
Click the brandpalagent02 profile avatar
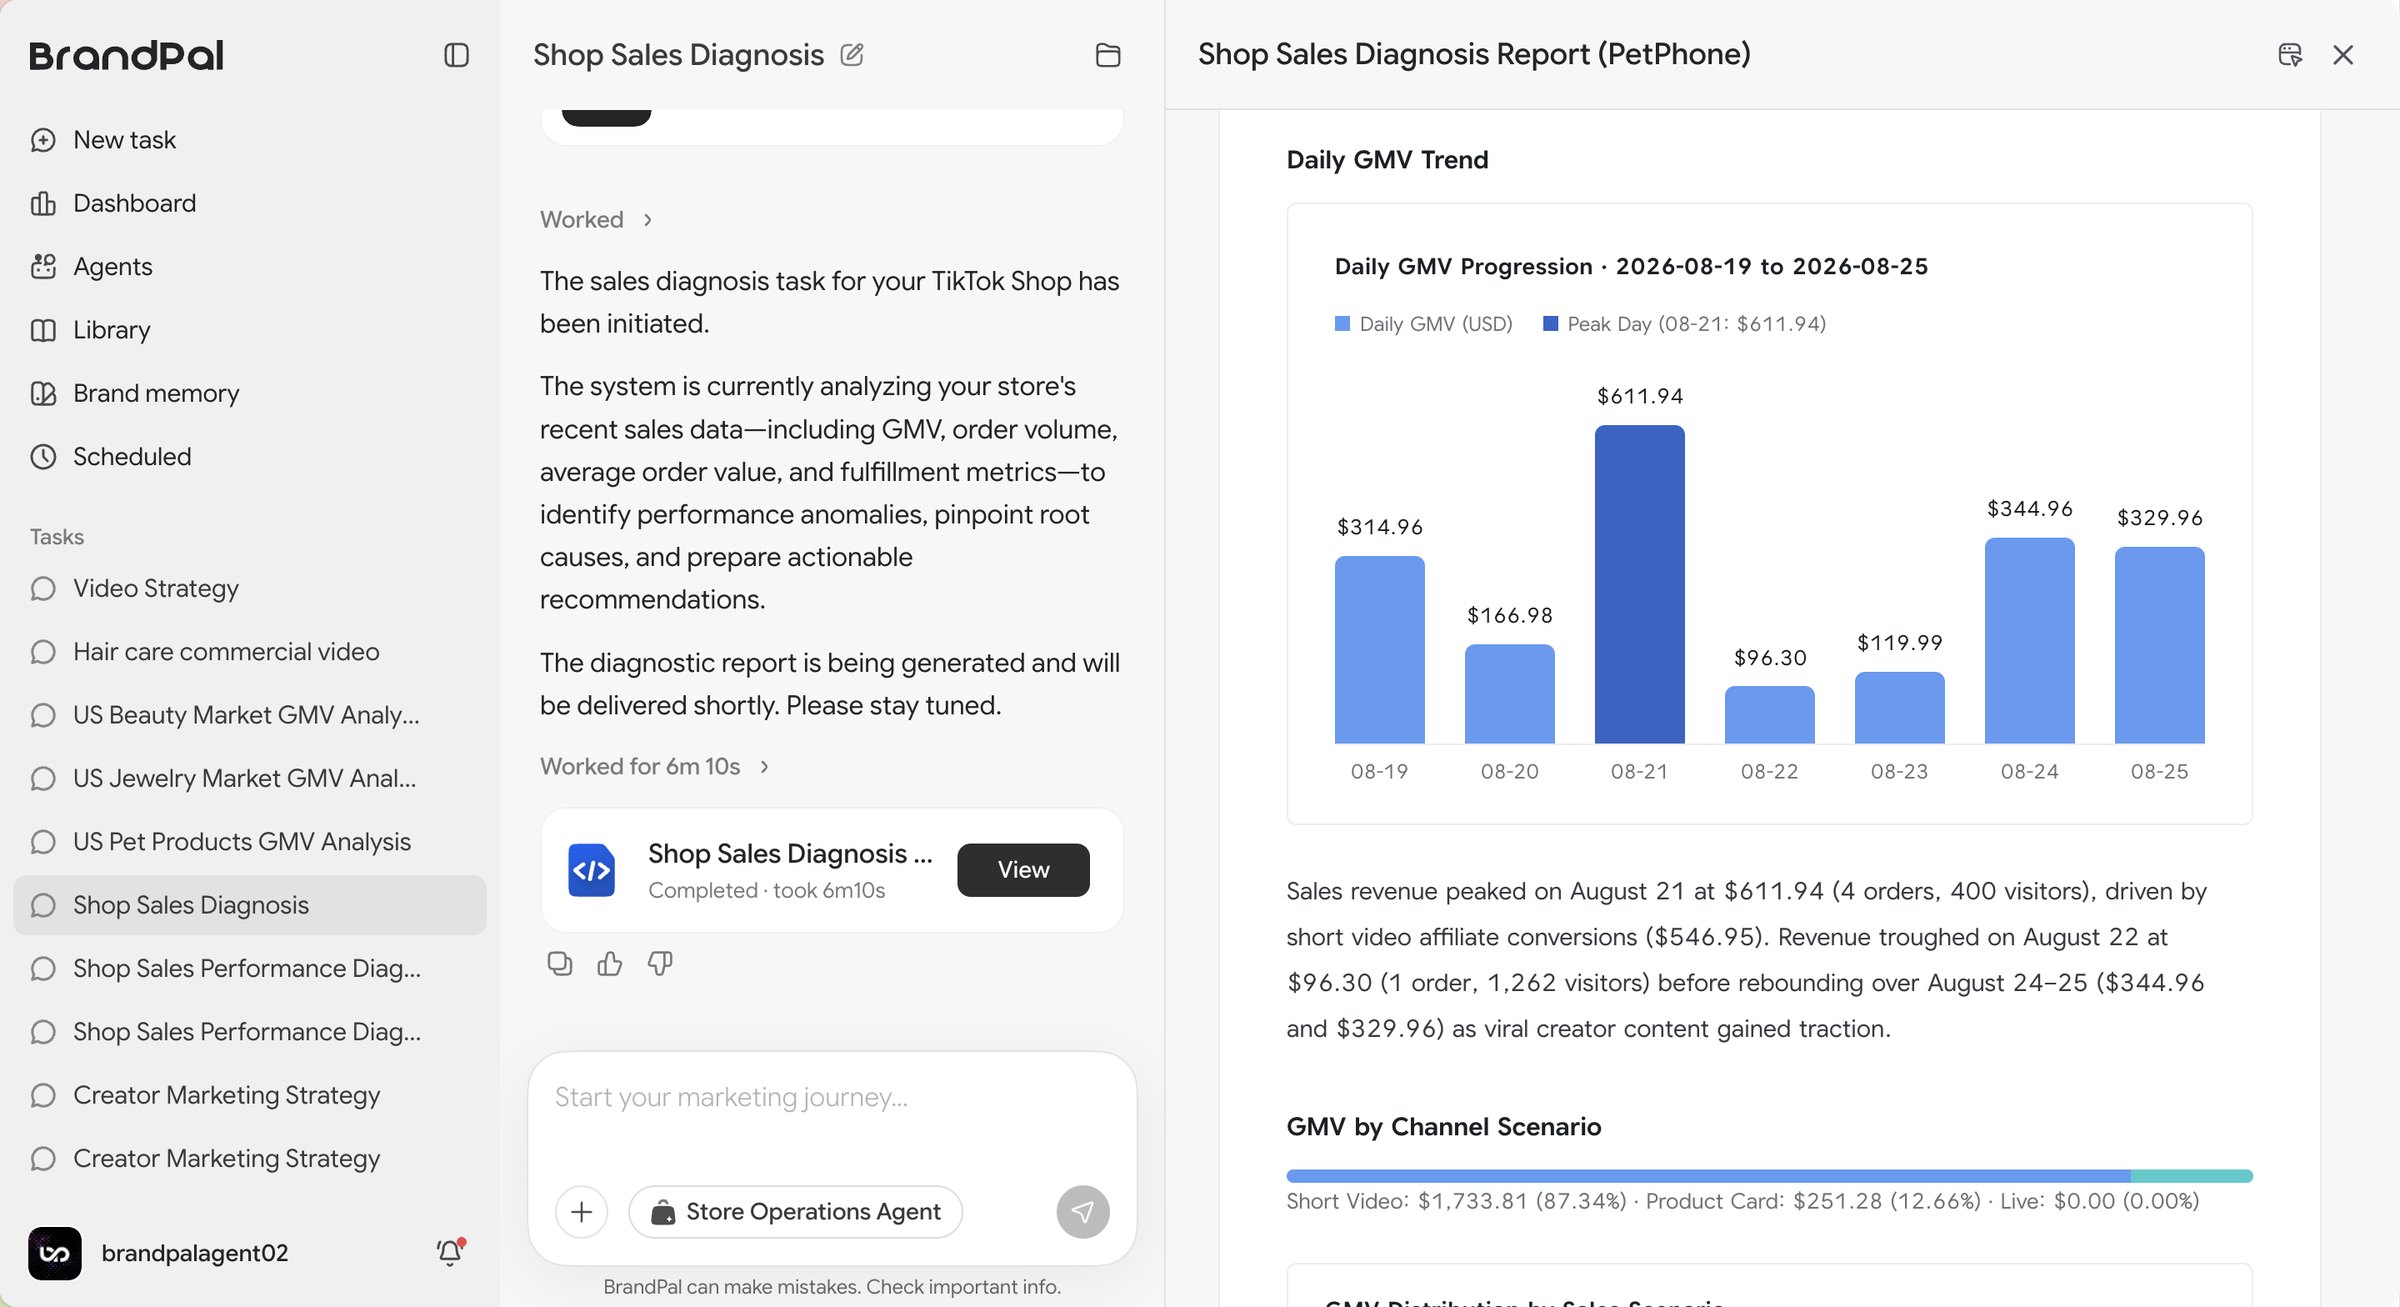[55, 1253]
